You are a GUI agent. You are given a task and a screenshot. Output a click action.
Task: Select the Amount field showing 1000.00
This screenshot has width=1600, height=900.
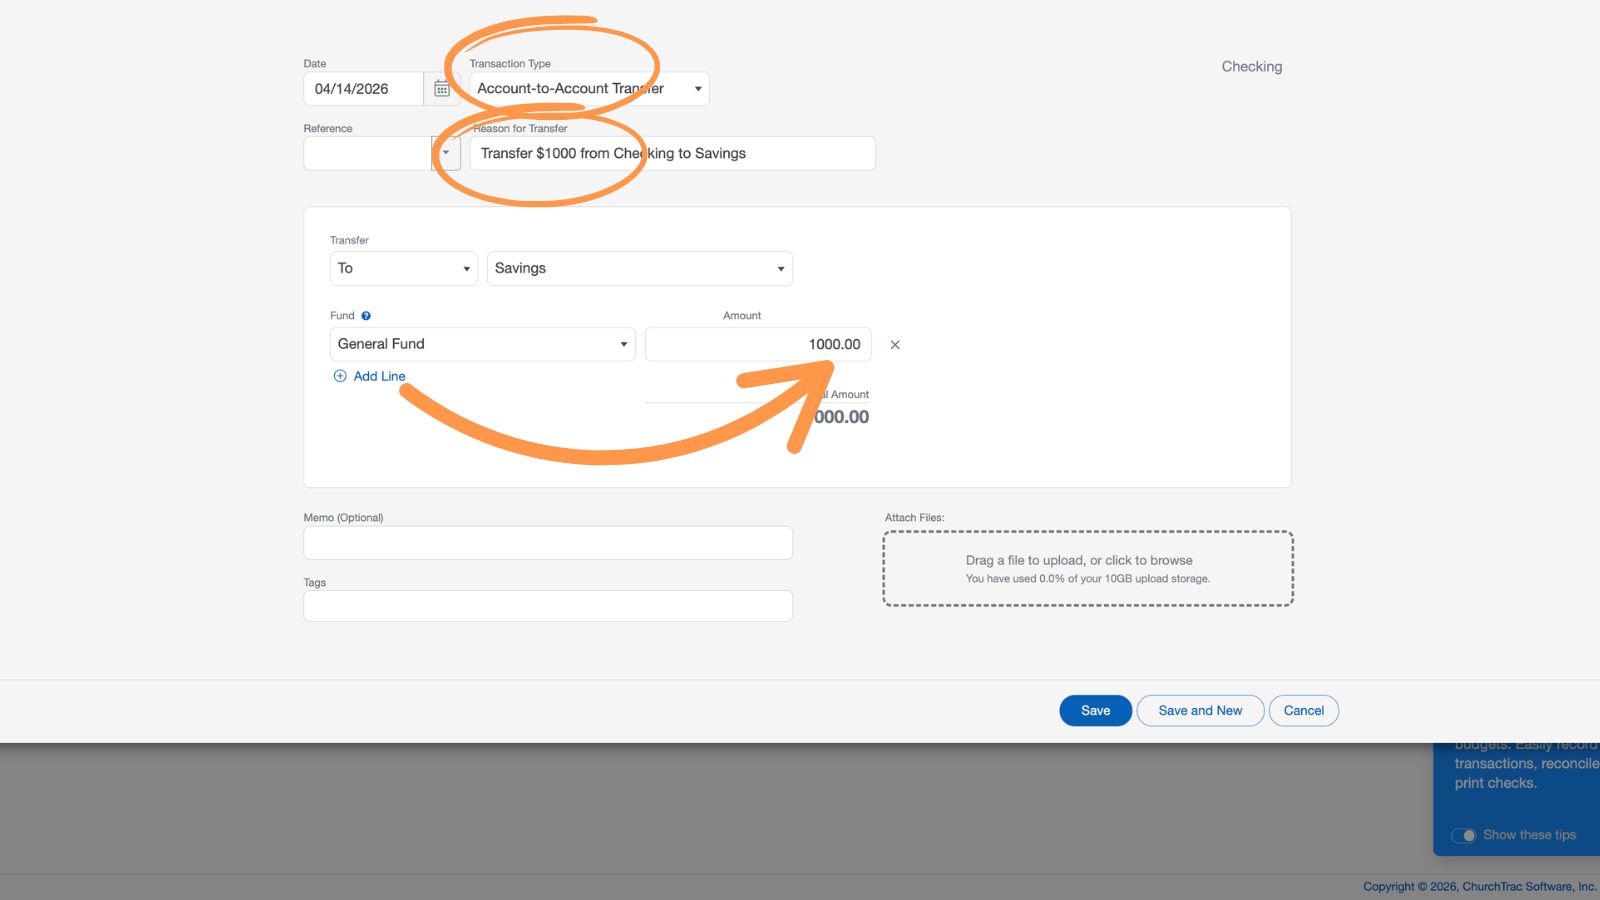(x=758, y=344)
